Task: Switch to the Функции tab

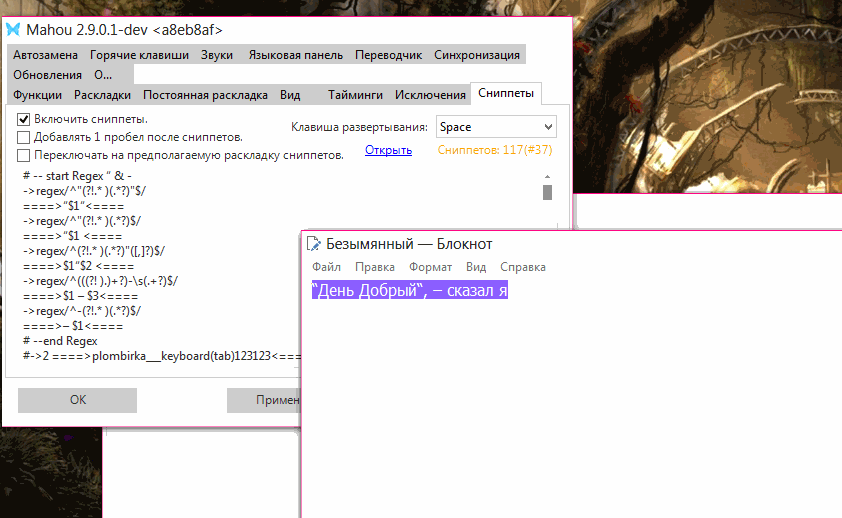Action: click(x=38, y=95)
